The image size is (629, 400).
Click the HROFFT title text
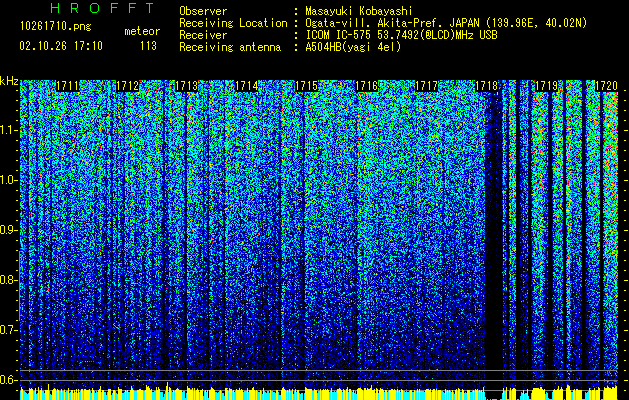coord(102,8)
